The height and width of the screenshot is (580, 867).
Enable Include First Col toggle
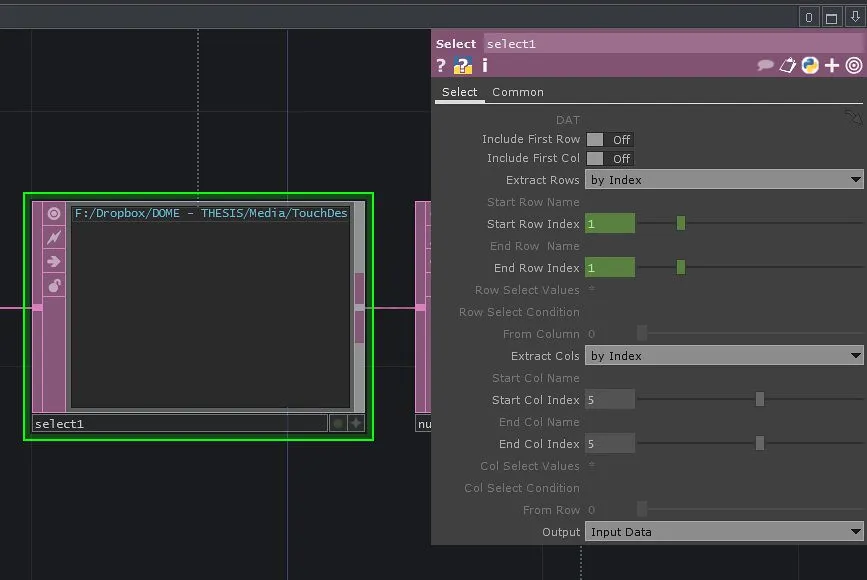[x=609, y=159]
